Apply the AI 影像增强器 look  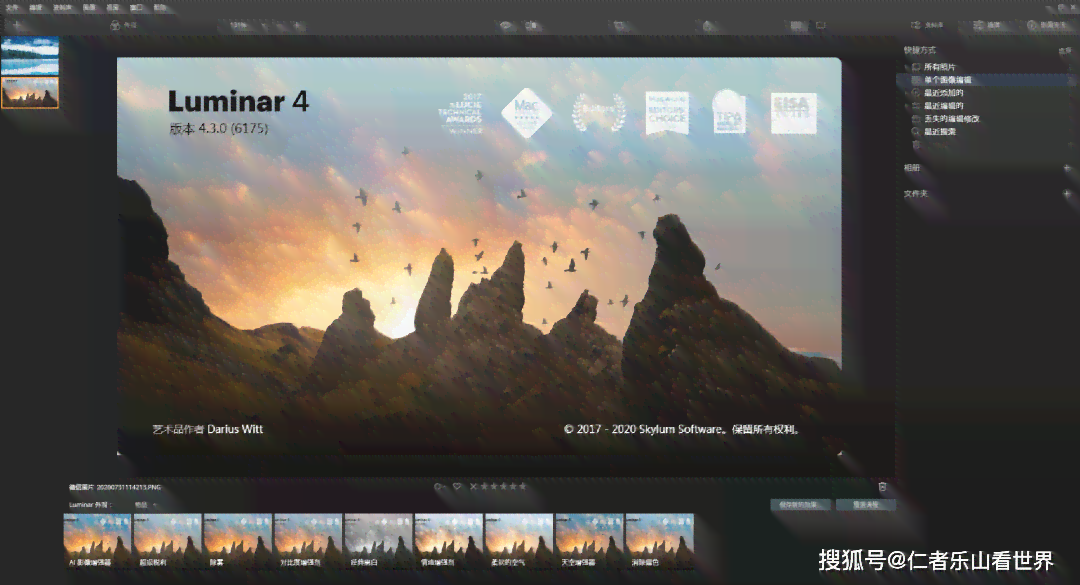coord(97,541)
